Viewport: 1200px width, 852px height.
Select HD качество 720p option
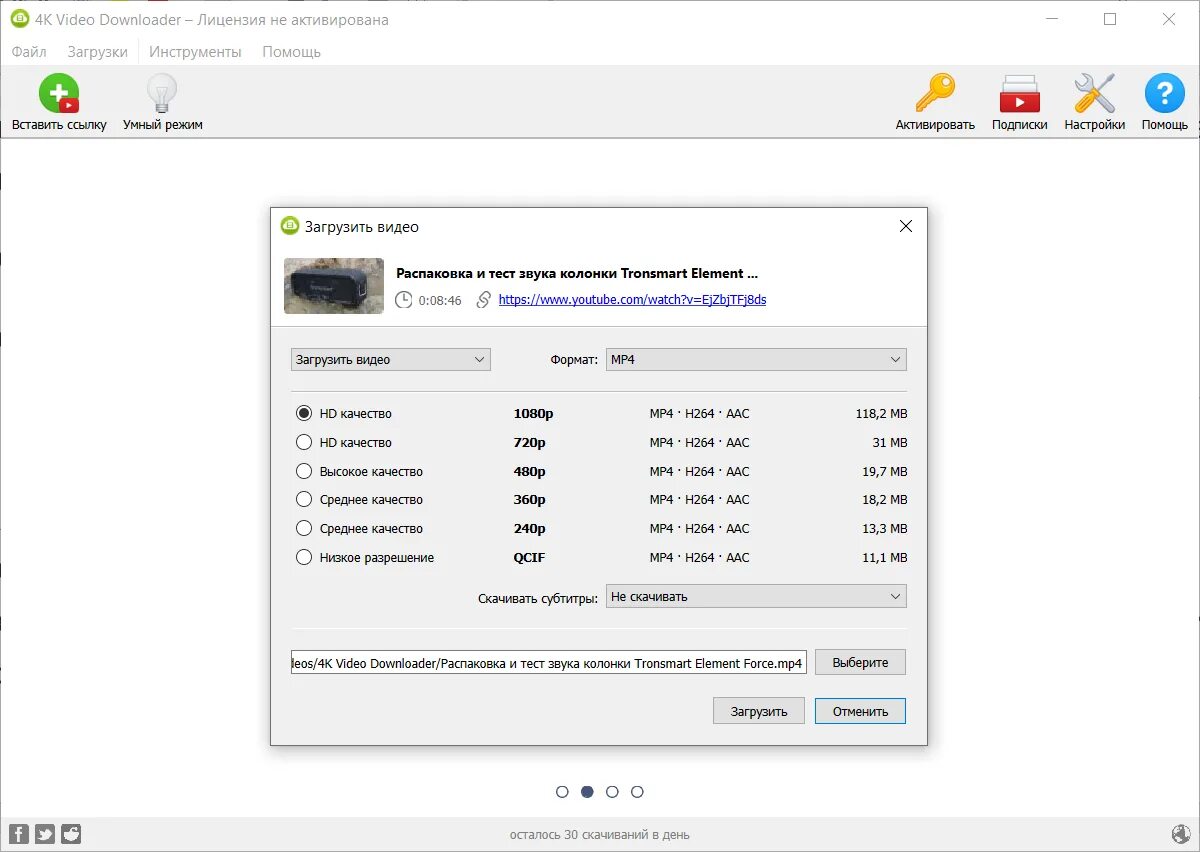tap(304, 442)
